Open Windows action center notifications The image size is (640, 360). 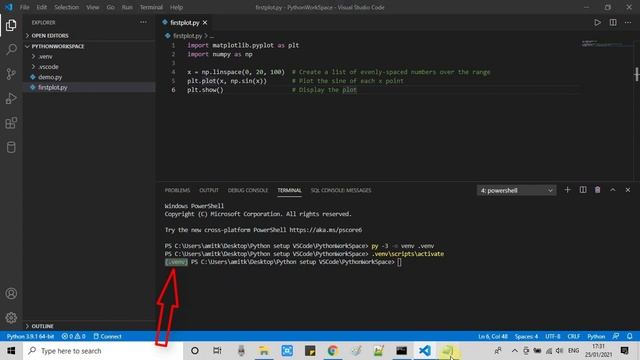[624, 351]
